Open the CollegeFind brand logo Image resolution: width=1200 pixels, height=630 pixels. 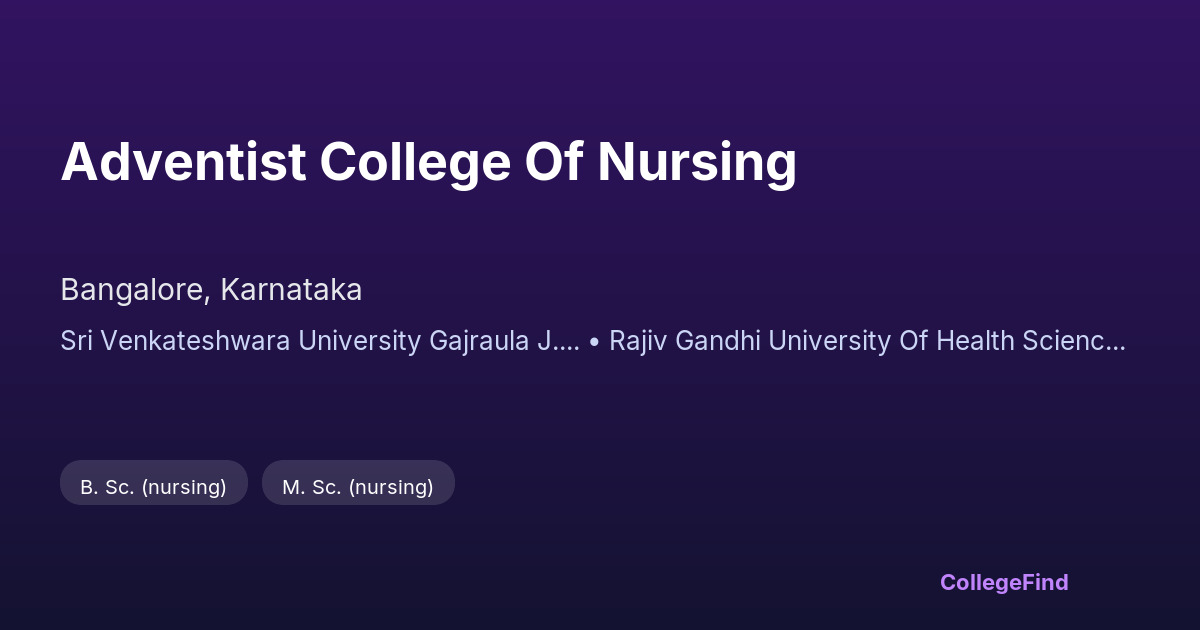pos(1003,582)
